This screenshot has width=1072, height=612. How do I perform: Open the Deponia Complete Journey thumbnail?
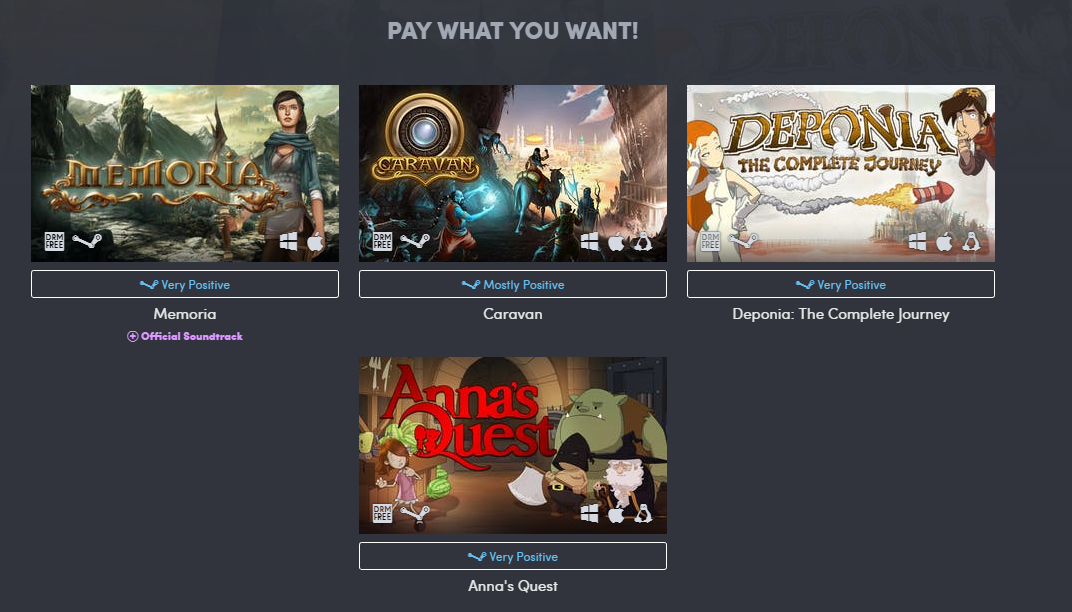841,173
